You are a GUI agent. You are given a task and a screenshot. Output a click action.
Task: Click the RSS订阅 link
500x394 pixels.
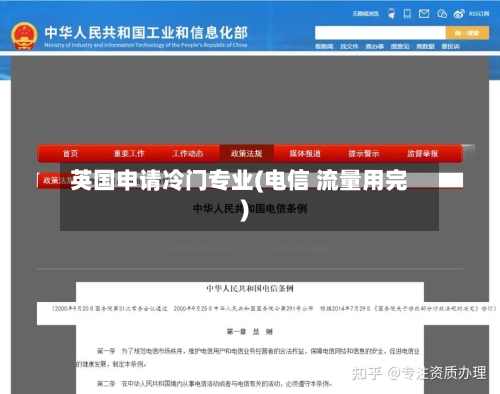click(x=479, y=14)
